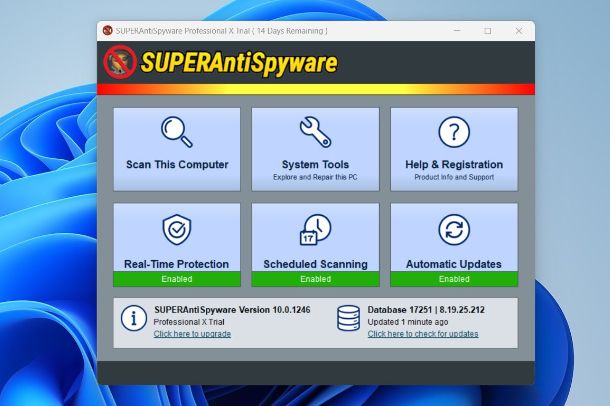
Task: Click the magnifying glass scan icon
Action: (177, 132)
